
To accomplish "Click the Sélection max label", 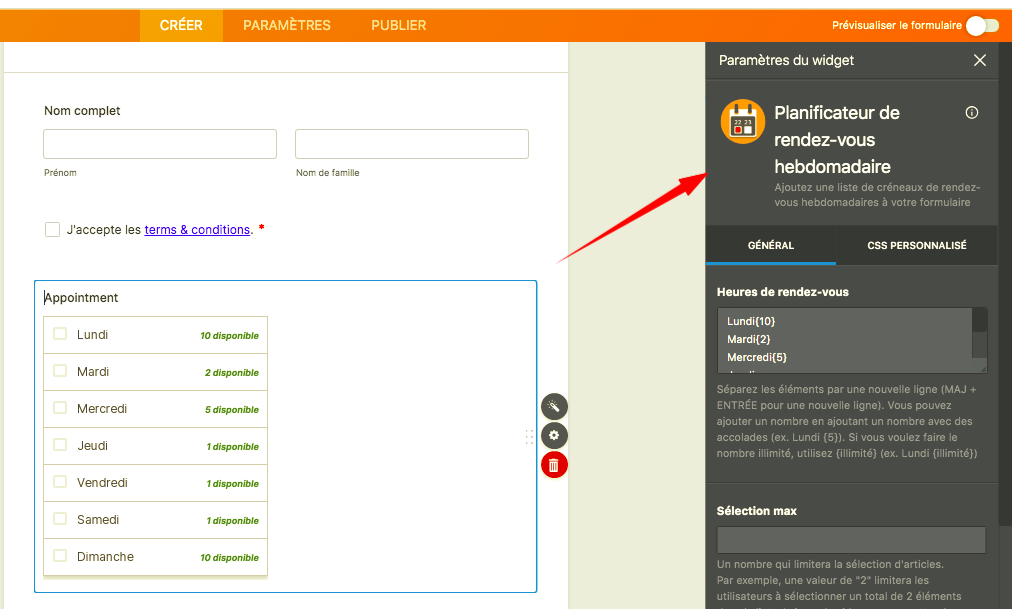I will 756,511.
